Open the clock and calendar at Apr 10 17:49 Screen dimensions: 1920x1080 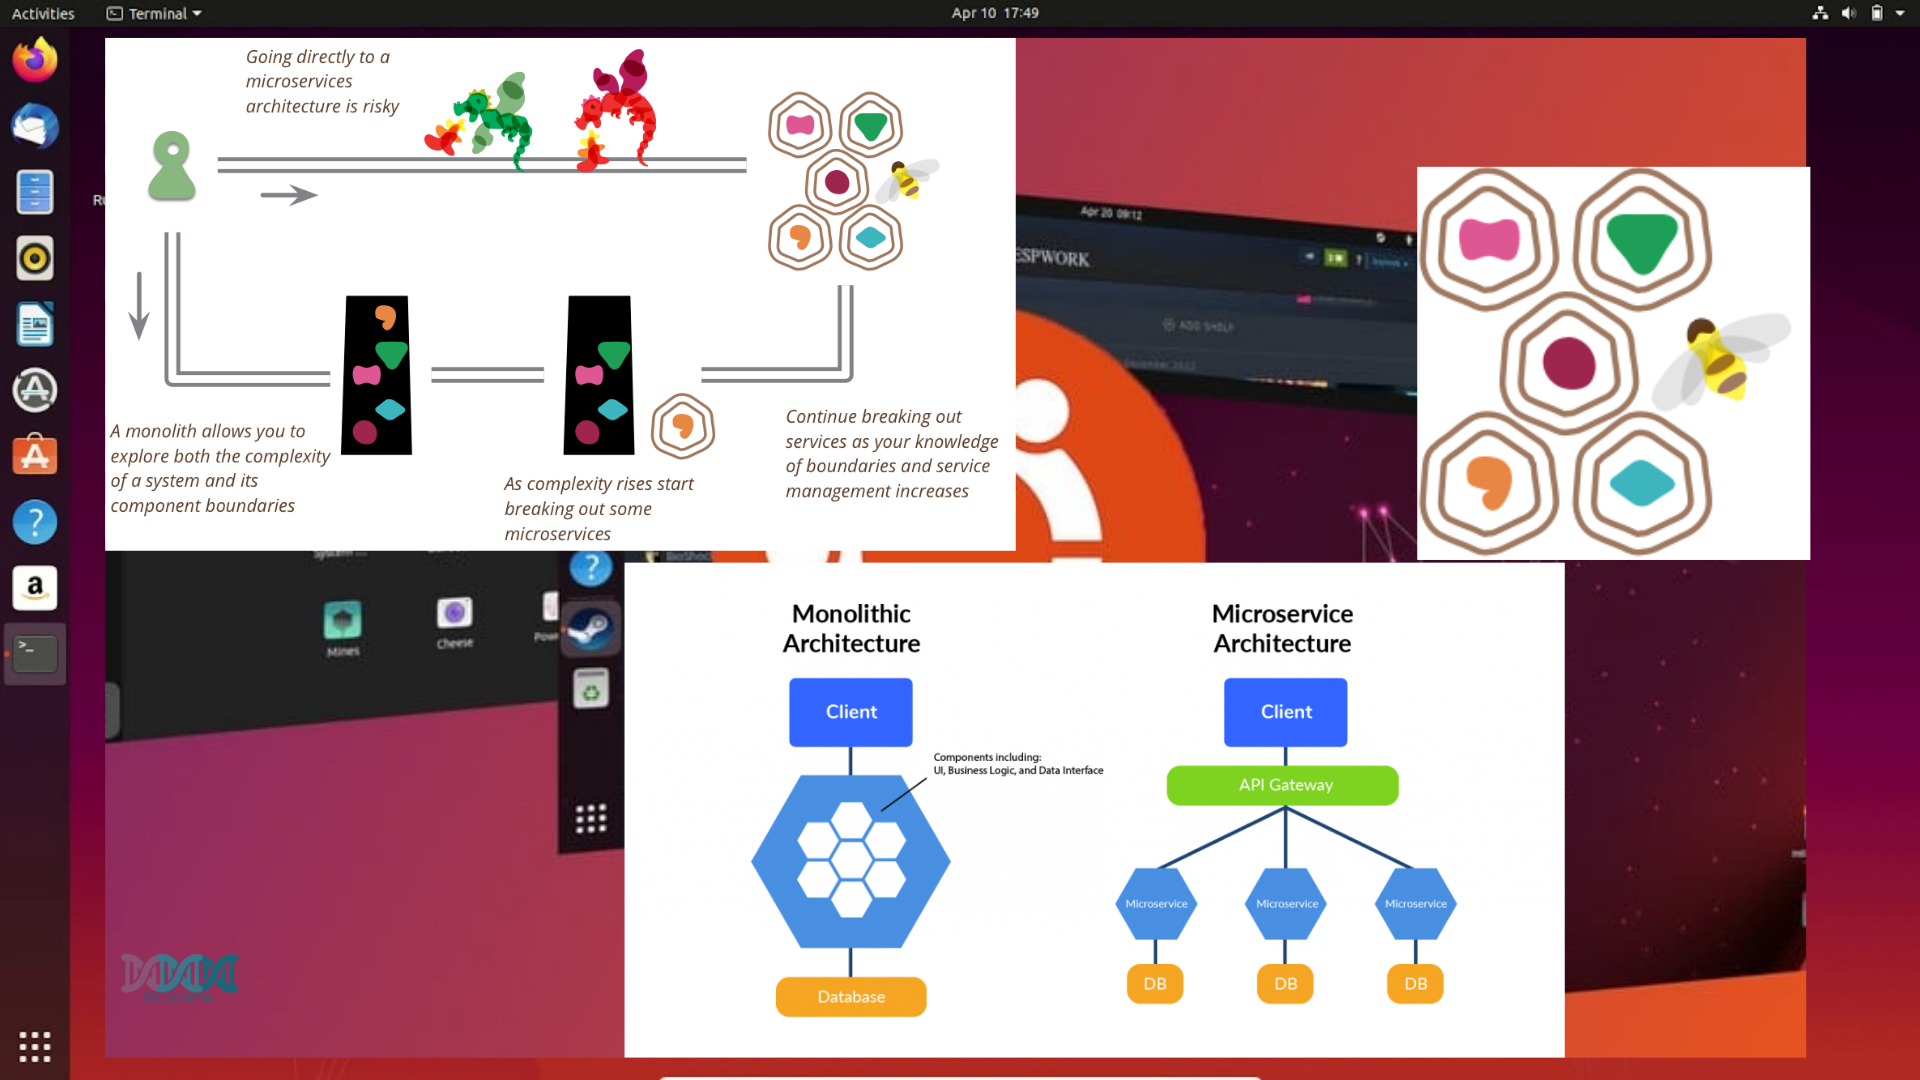click(995, 13)
